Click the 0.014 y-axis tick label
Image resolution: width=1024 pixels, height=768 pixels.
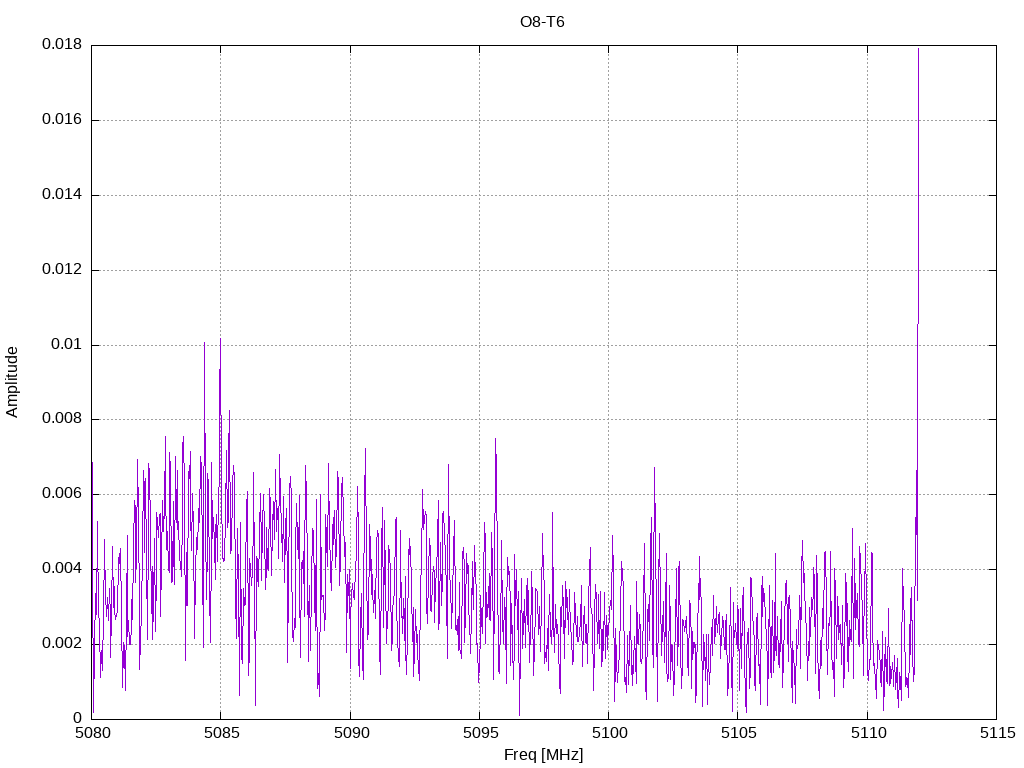(x=61, y=195)
